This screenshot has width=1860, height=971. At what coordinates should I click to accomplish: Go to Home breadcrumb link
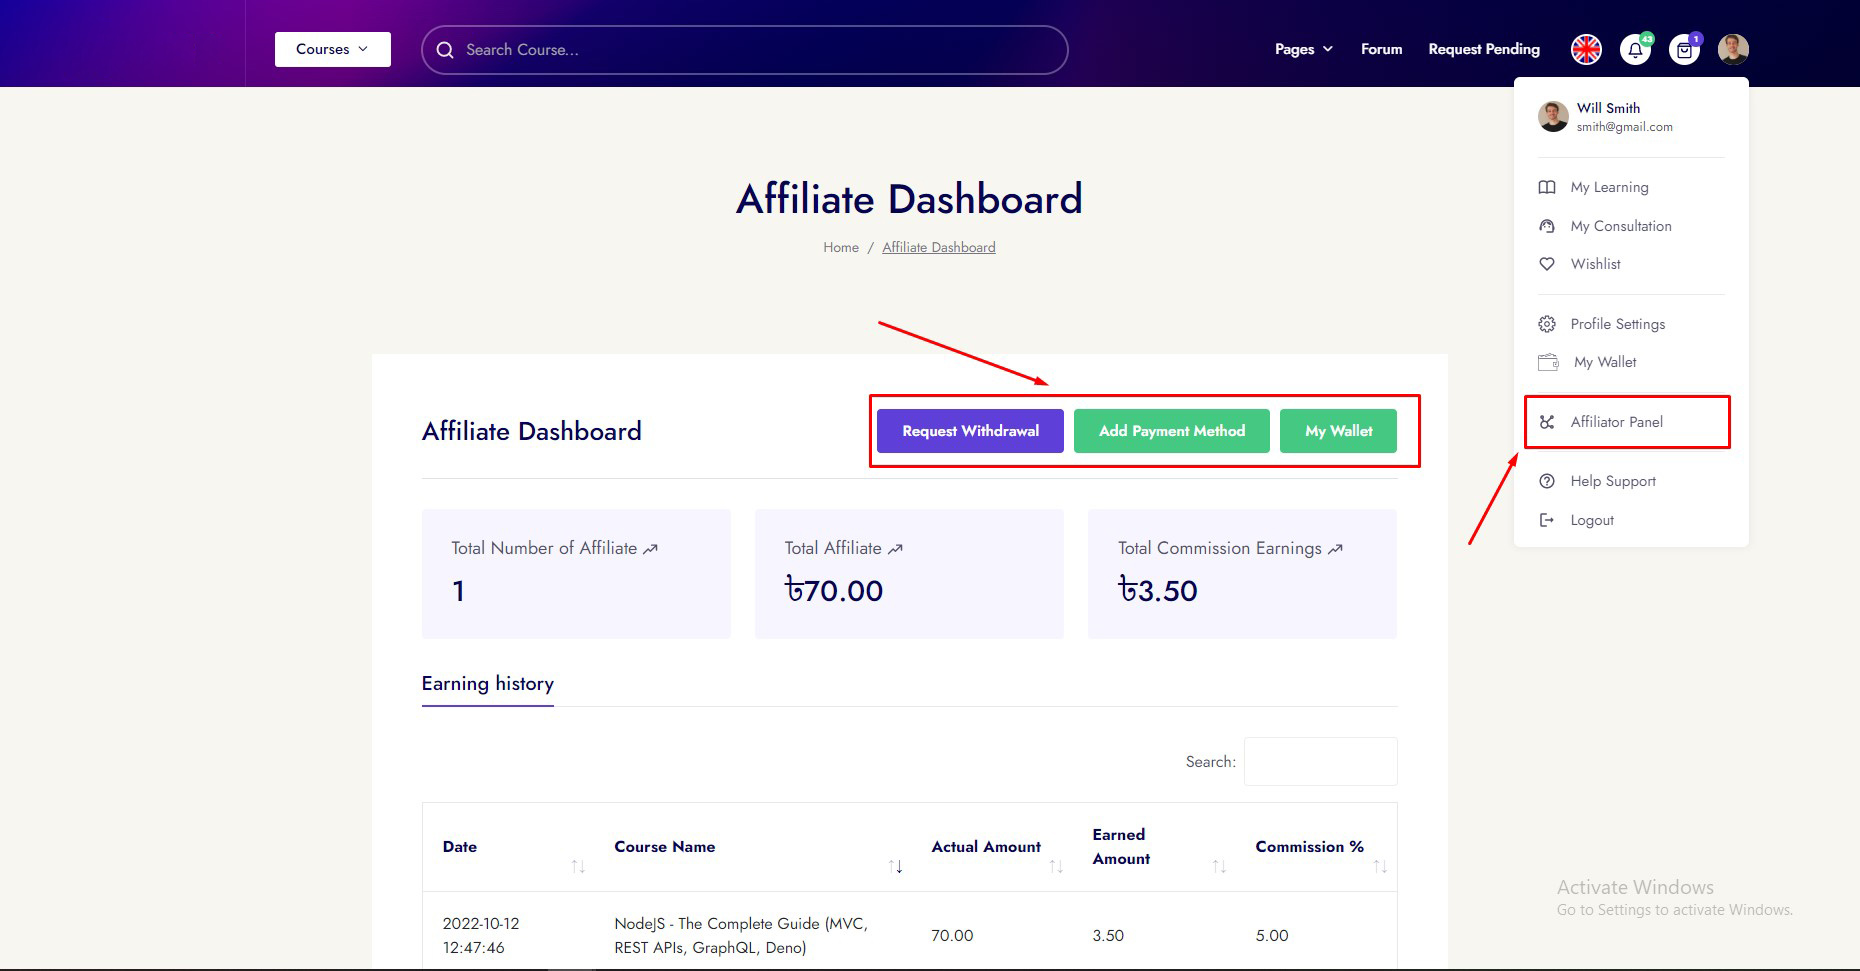tap(840, 247)
